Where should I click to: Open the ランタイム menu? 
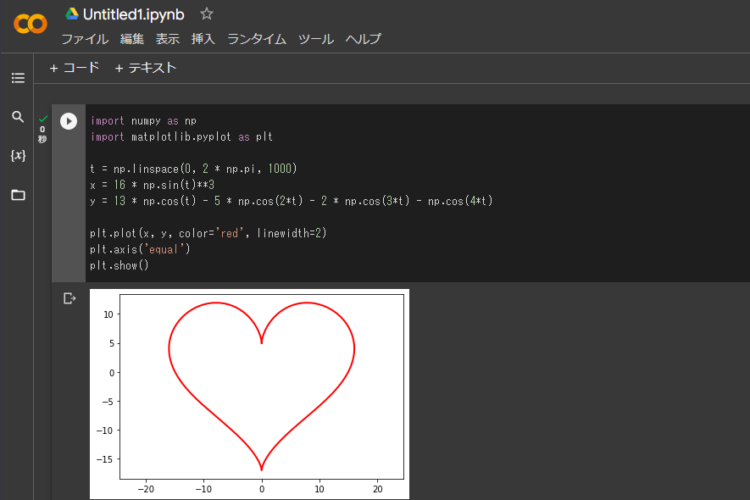[x=256, y=39]
